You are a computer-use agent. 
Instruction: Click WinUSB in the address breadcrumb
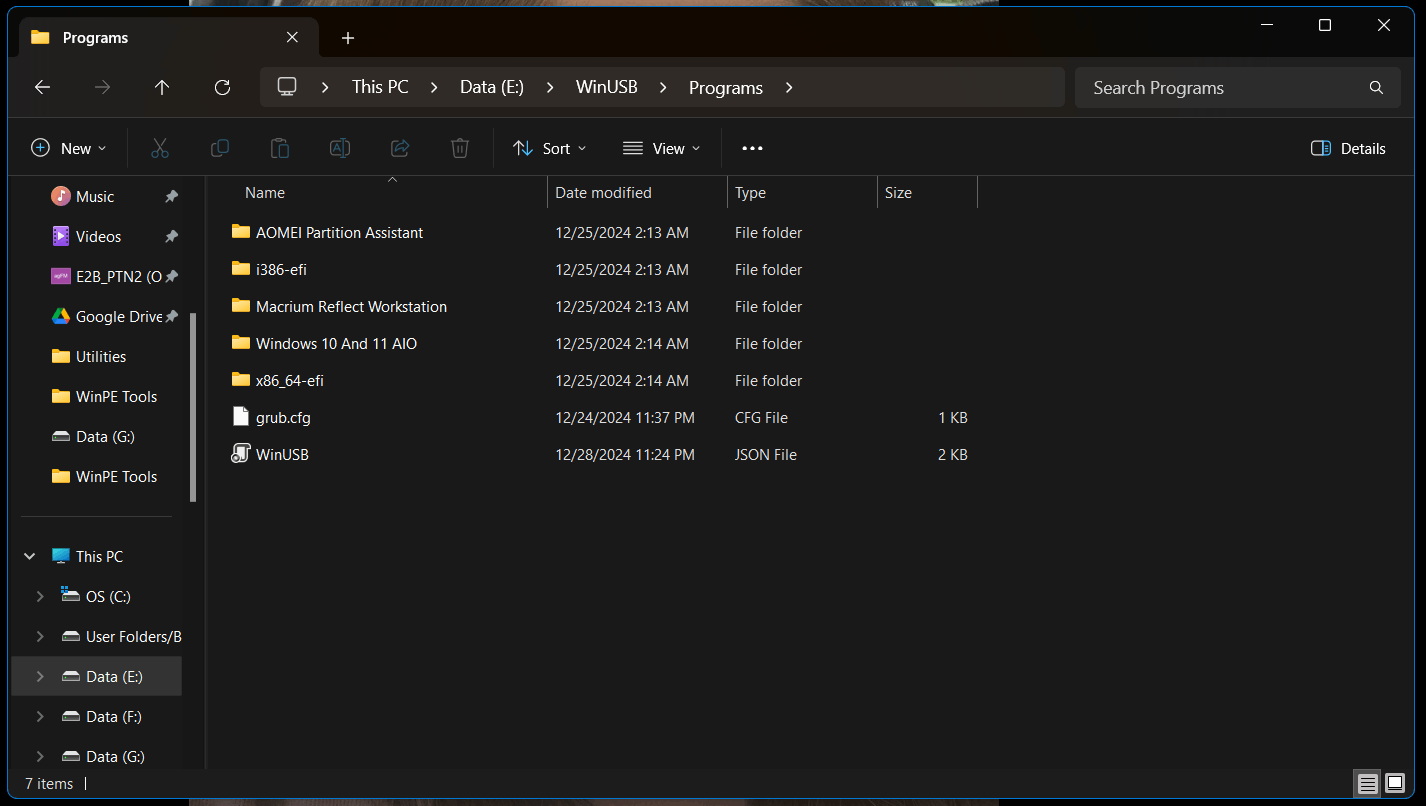[607, 87]
